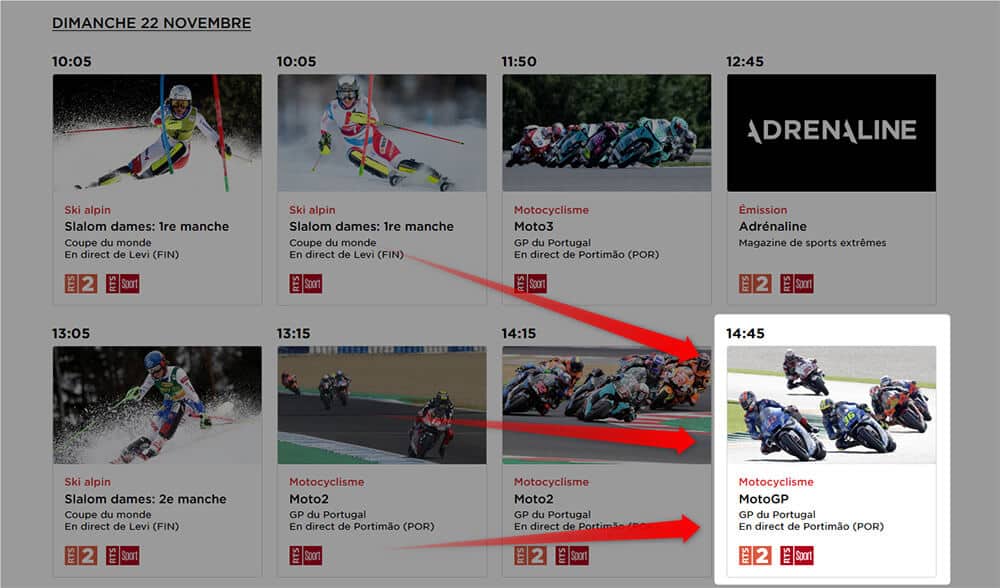Click Motocyclisme label on the MotoGP card

776,482
